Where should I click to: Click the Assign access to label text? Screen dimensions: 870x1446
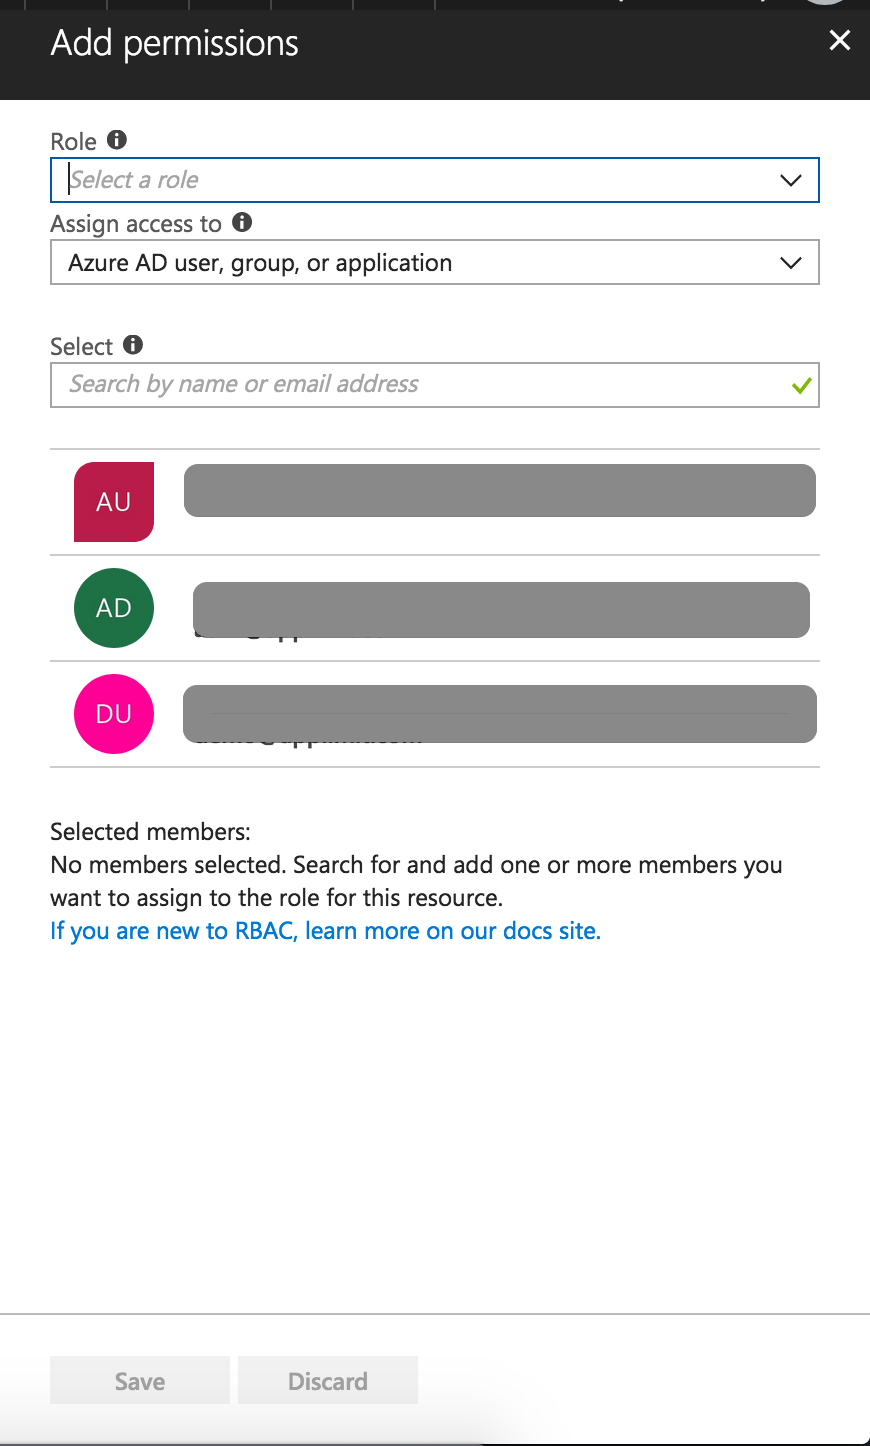136,224
